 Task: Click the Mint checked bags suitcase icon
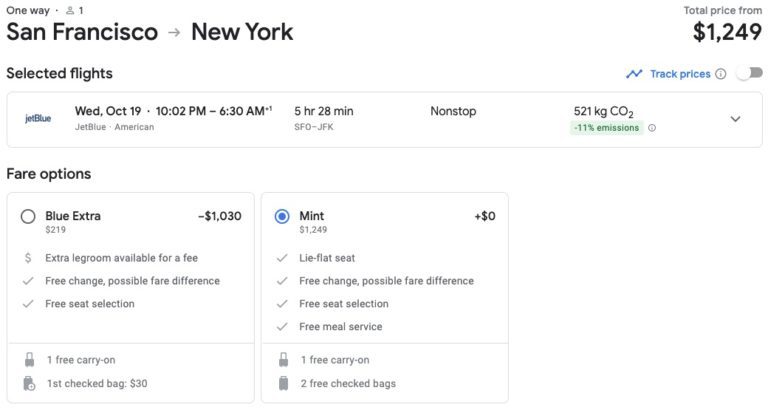tap(284, 384)
